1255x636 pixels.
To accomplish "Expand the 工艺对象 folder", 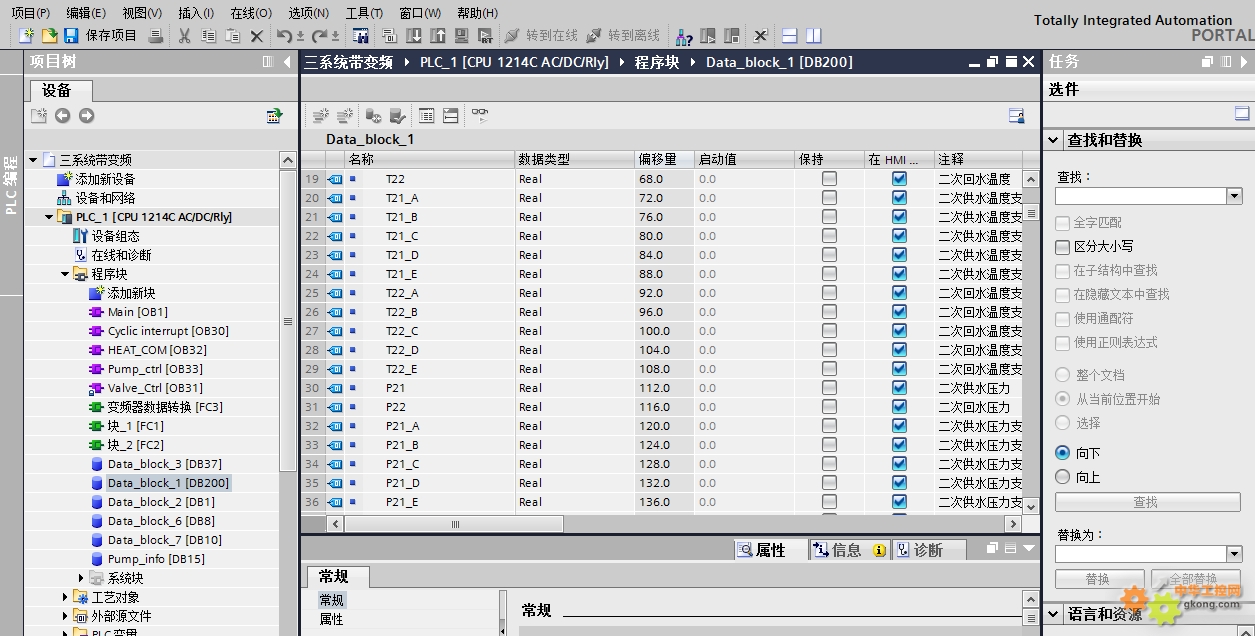I will click(65, 597).
